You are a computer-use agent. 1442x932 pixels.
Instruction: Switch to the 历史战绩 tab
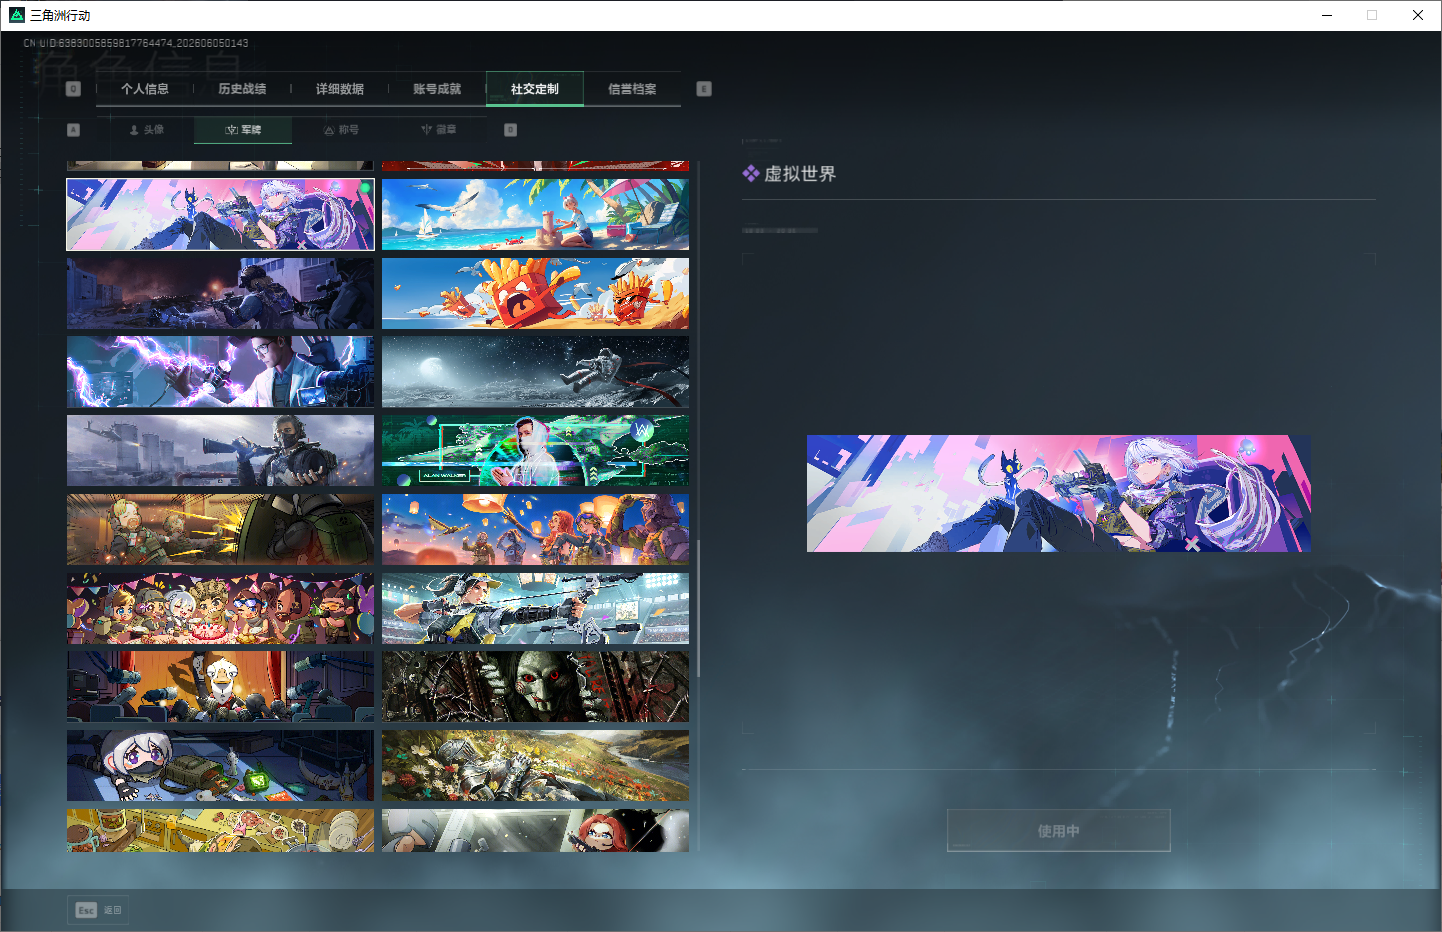(x=242, y=89)
